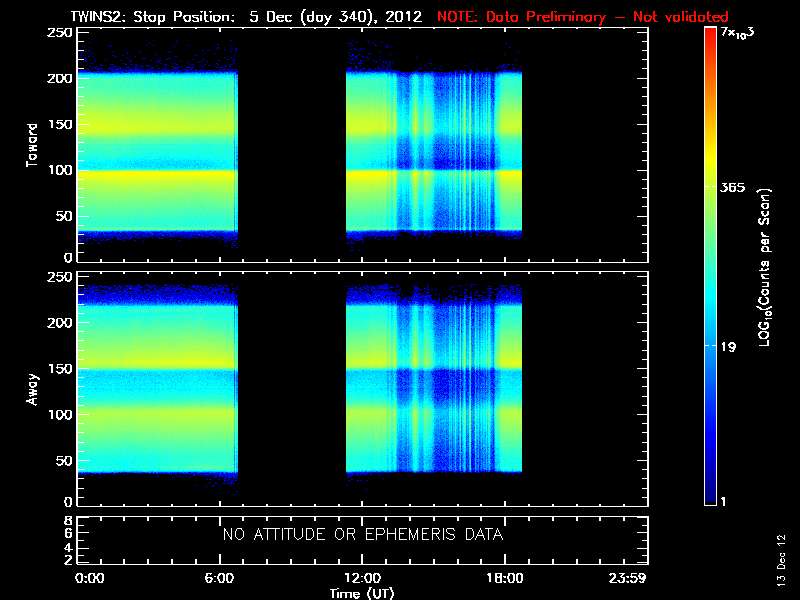Click the '18:00' time axis label

505,579
